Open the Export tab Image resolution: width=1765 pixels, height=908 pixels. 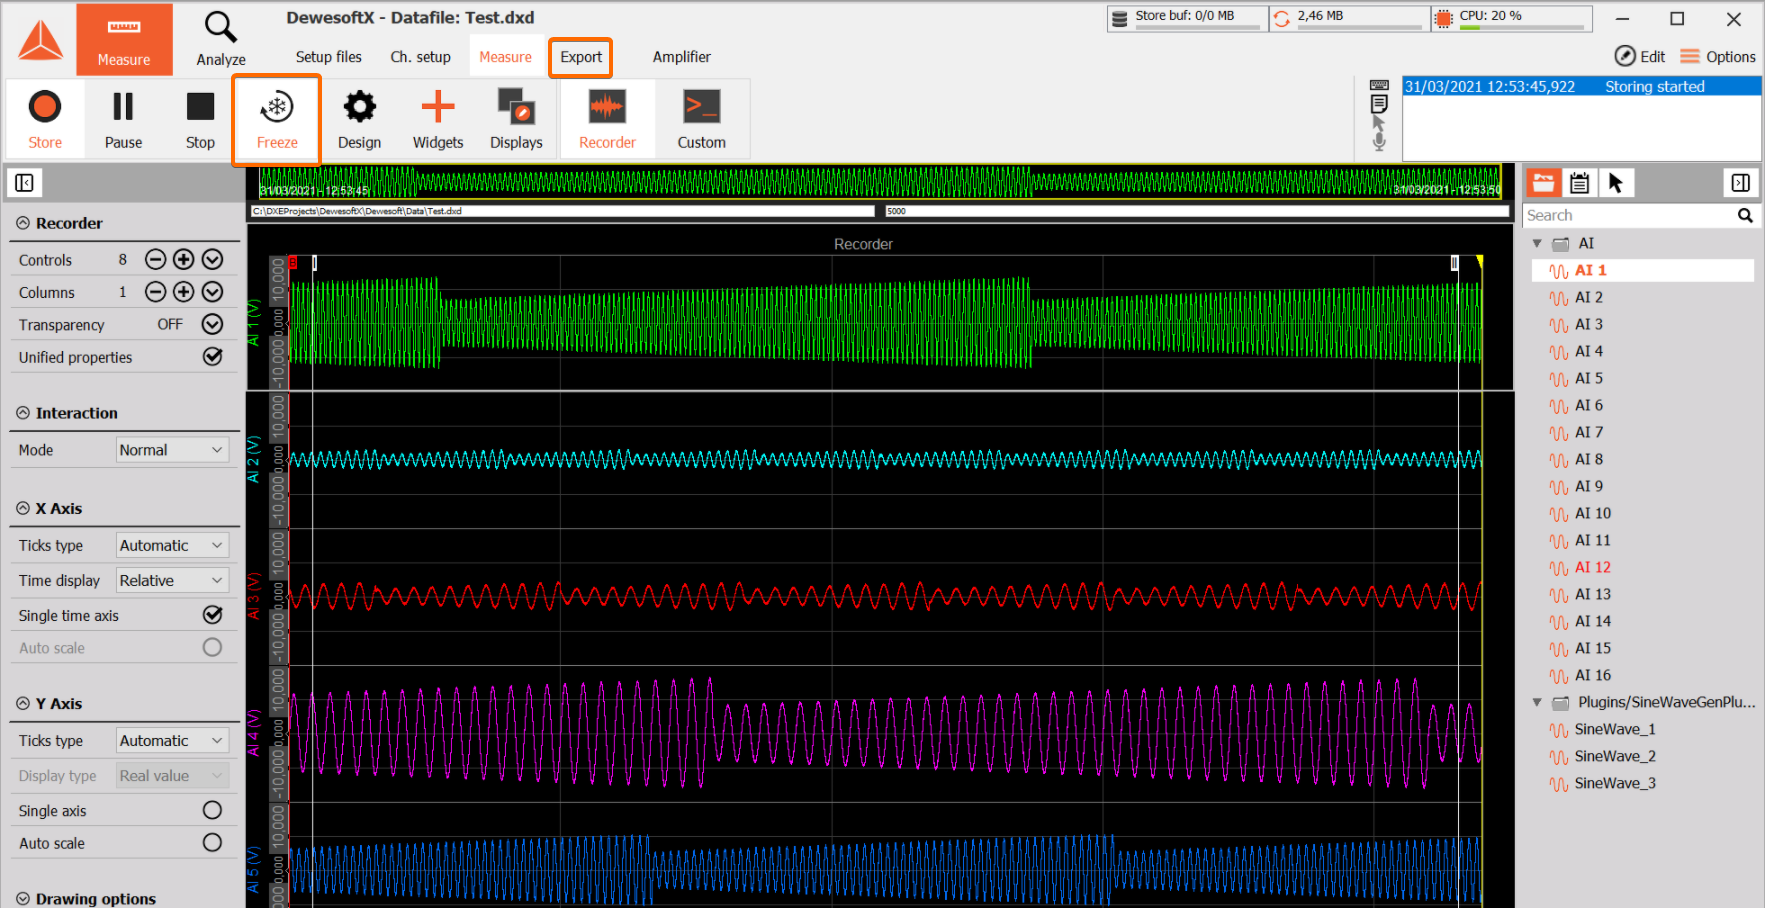(581, 57)
